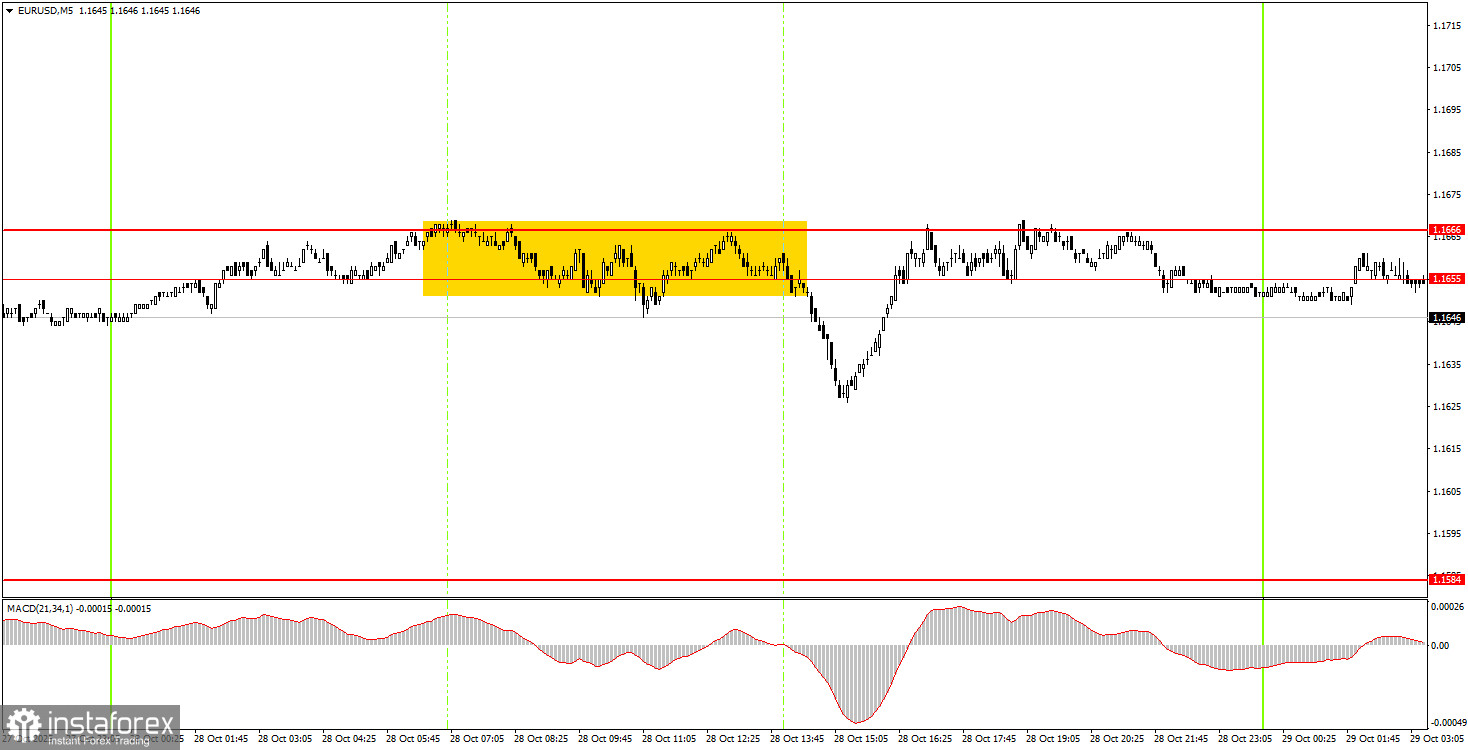1468x750 pixels.
Task: Click the 1.1635 price axis label
Action: click(x=1447, y=365)
